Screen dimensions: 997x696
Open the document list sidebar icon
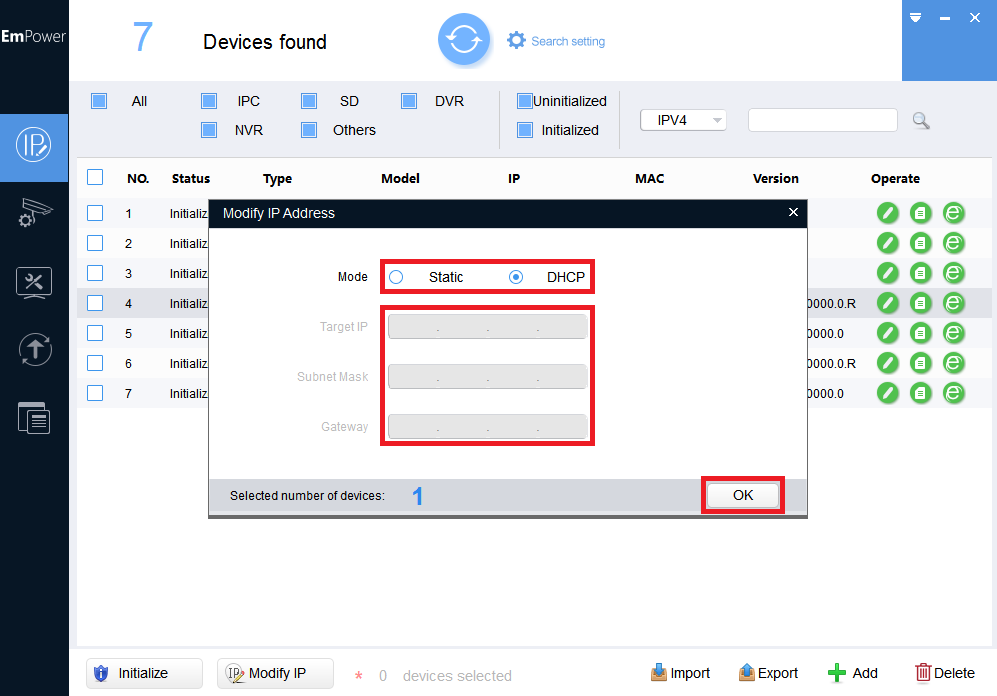(34, 418)
